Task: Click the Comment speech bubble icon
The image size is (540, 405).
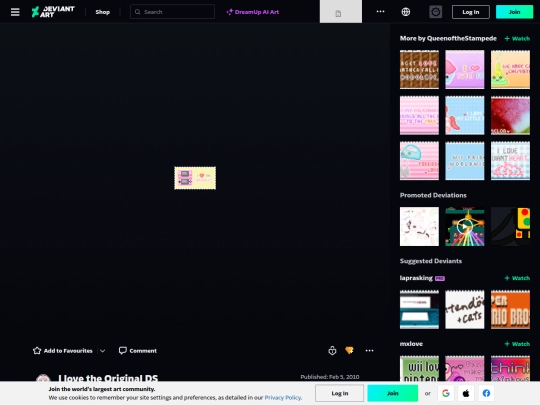Action: [123, 351]
